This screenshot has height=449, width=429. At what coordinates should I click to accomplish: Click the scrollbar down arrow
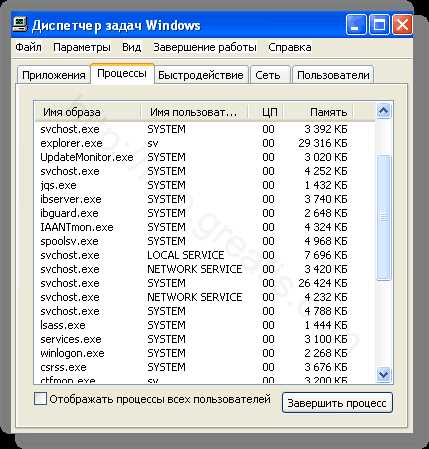pos(383,374)
